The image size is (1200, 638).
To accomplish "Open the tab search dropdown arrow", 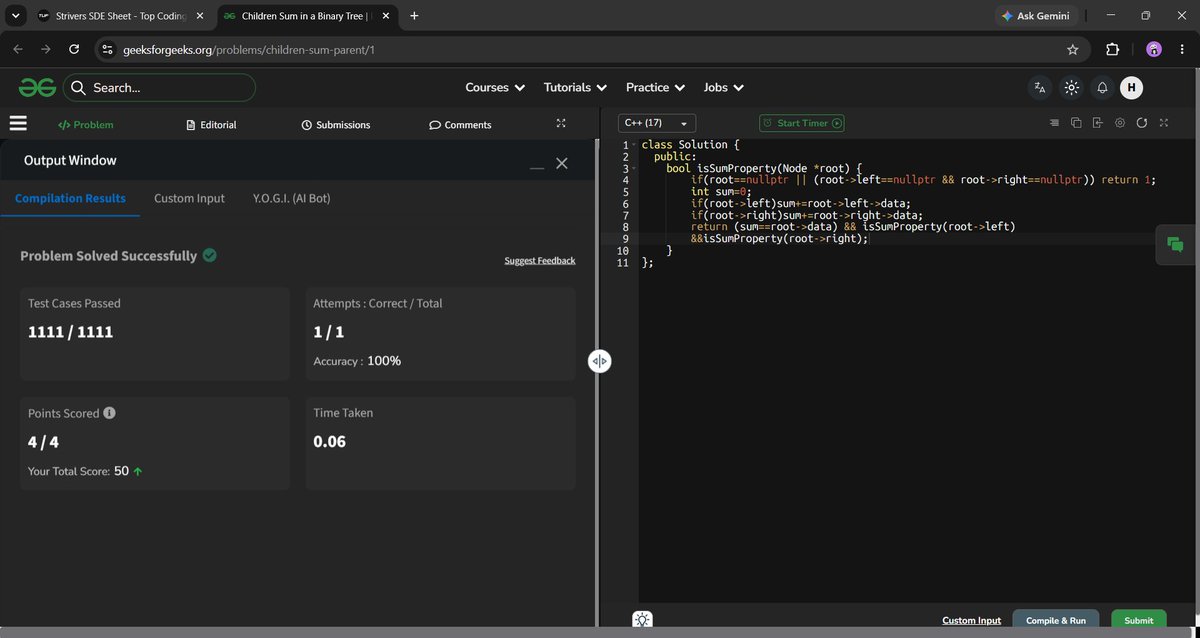I will (15, 16).
